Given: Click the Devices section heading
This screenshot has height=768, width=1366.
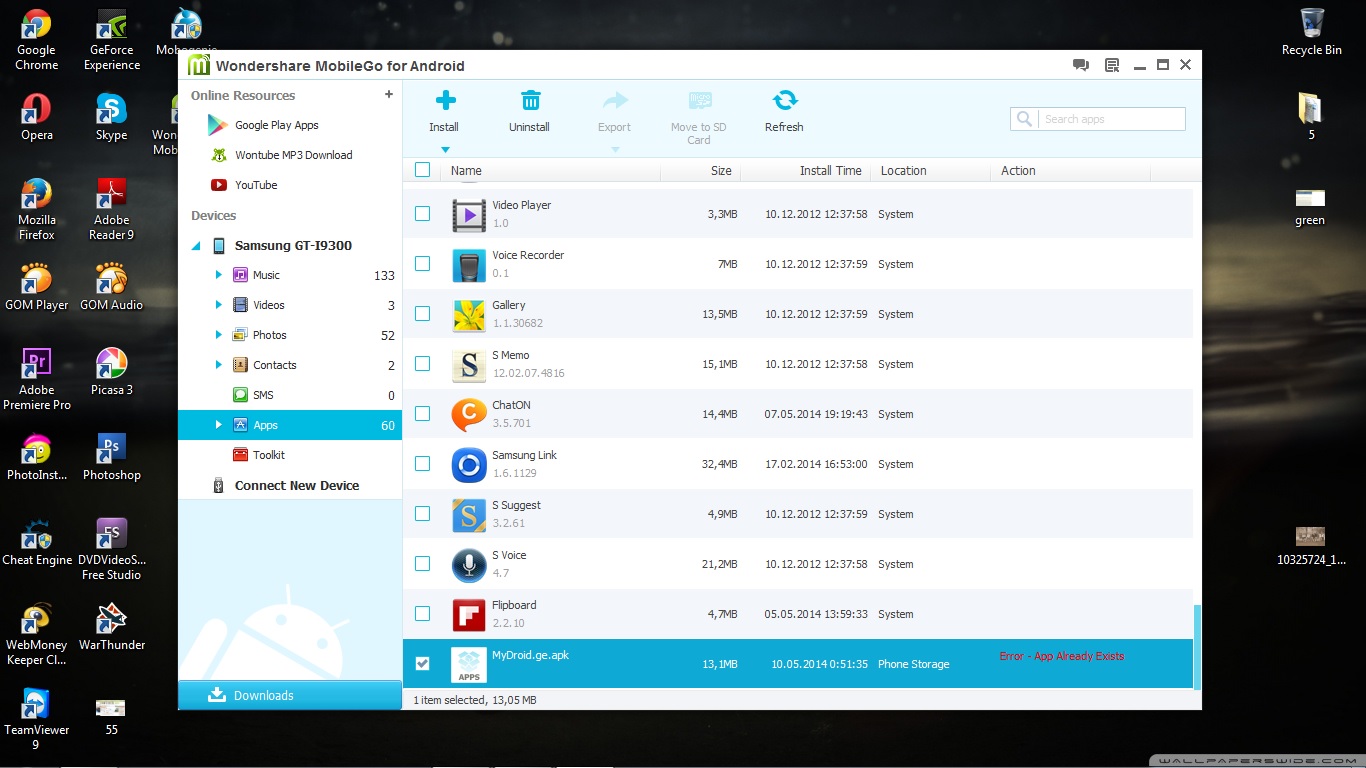Looking at the screenshot, I should (214, 215).
